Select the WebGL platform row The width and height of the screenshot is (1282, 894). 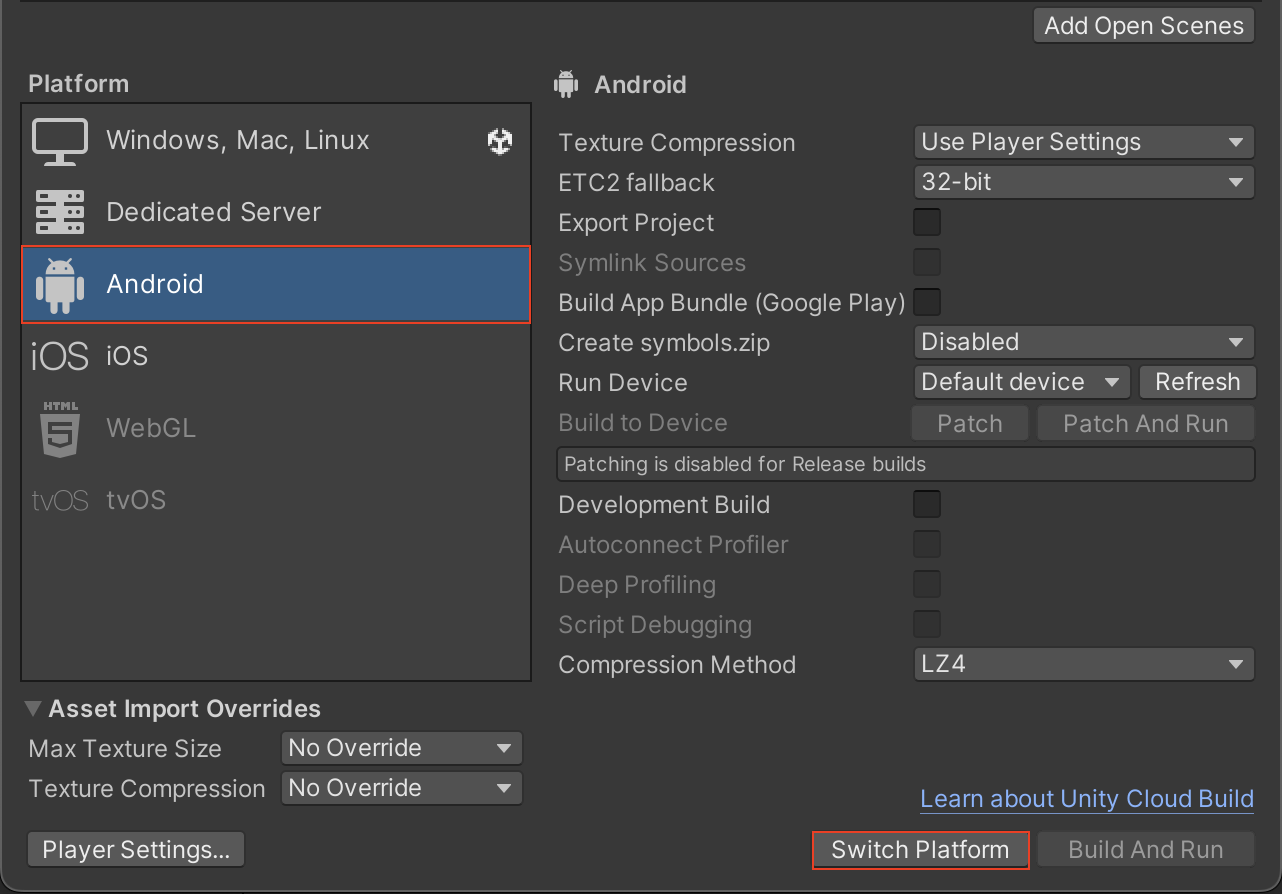click(276, 428)
